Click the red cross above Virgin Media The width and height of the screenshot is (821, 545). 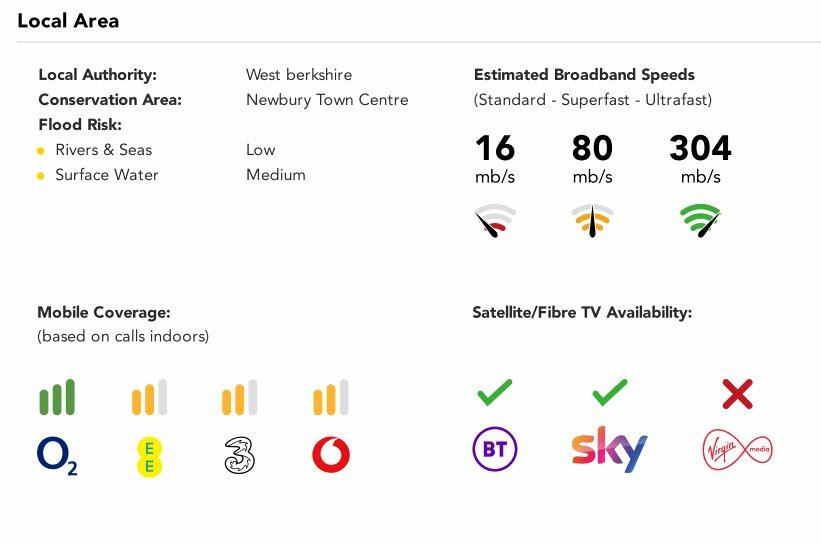point(737,393)
